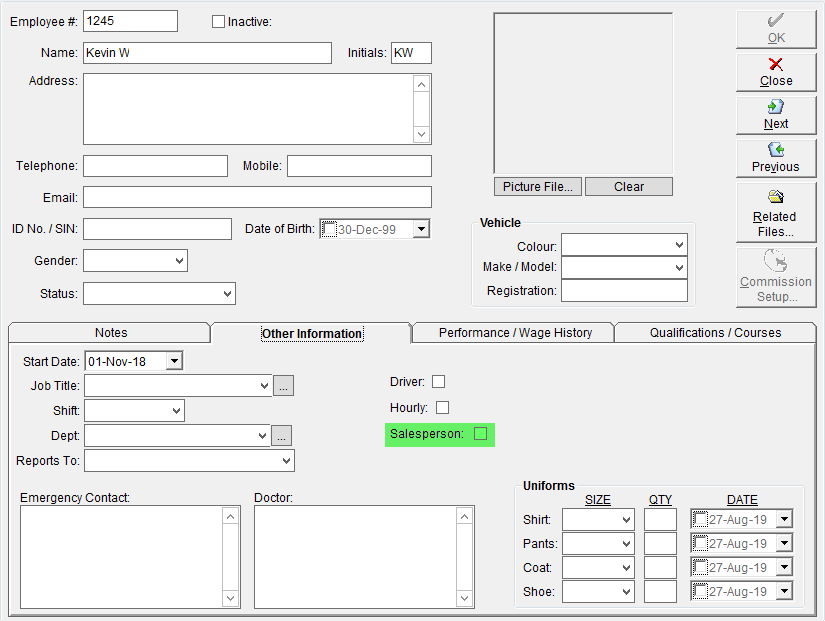
Task: Click Emergency Contact scrollbar down arrow
Action: (x=230, y=598)
